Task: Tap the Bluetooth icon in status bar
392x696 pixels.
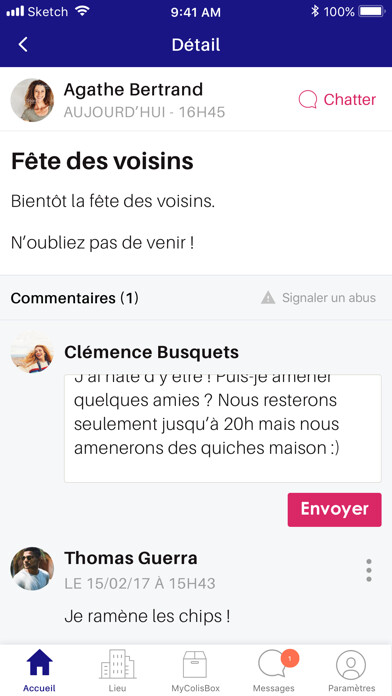Action: [x=315, y=11]
